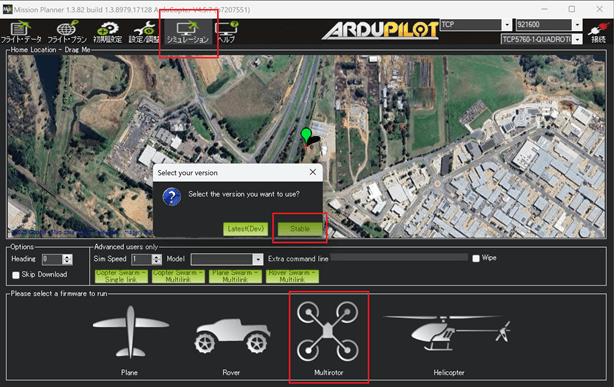Toggle the Wipe checkbox
The image size is (614, 387).
tap(476, 258)
